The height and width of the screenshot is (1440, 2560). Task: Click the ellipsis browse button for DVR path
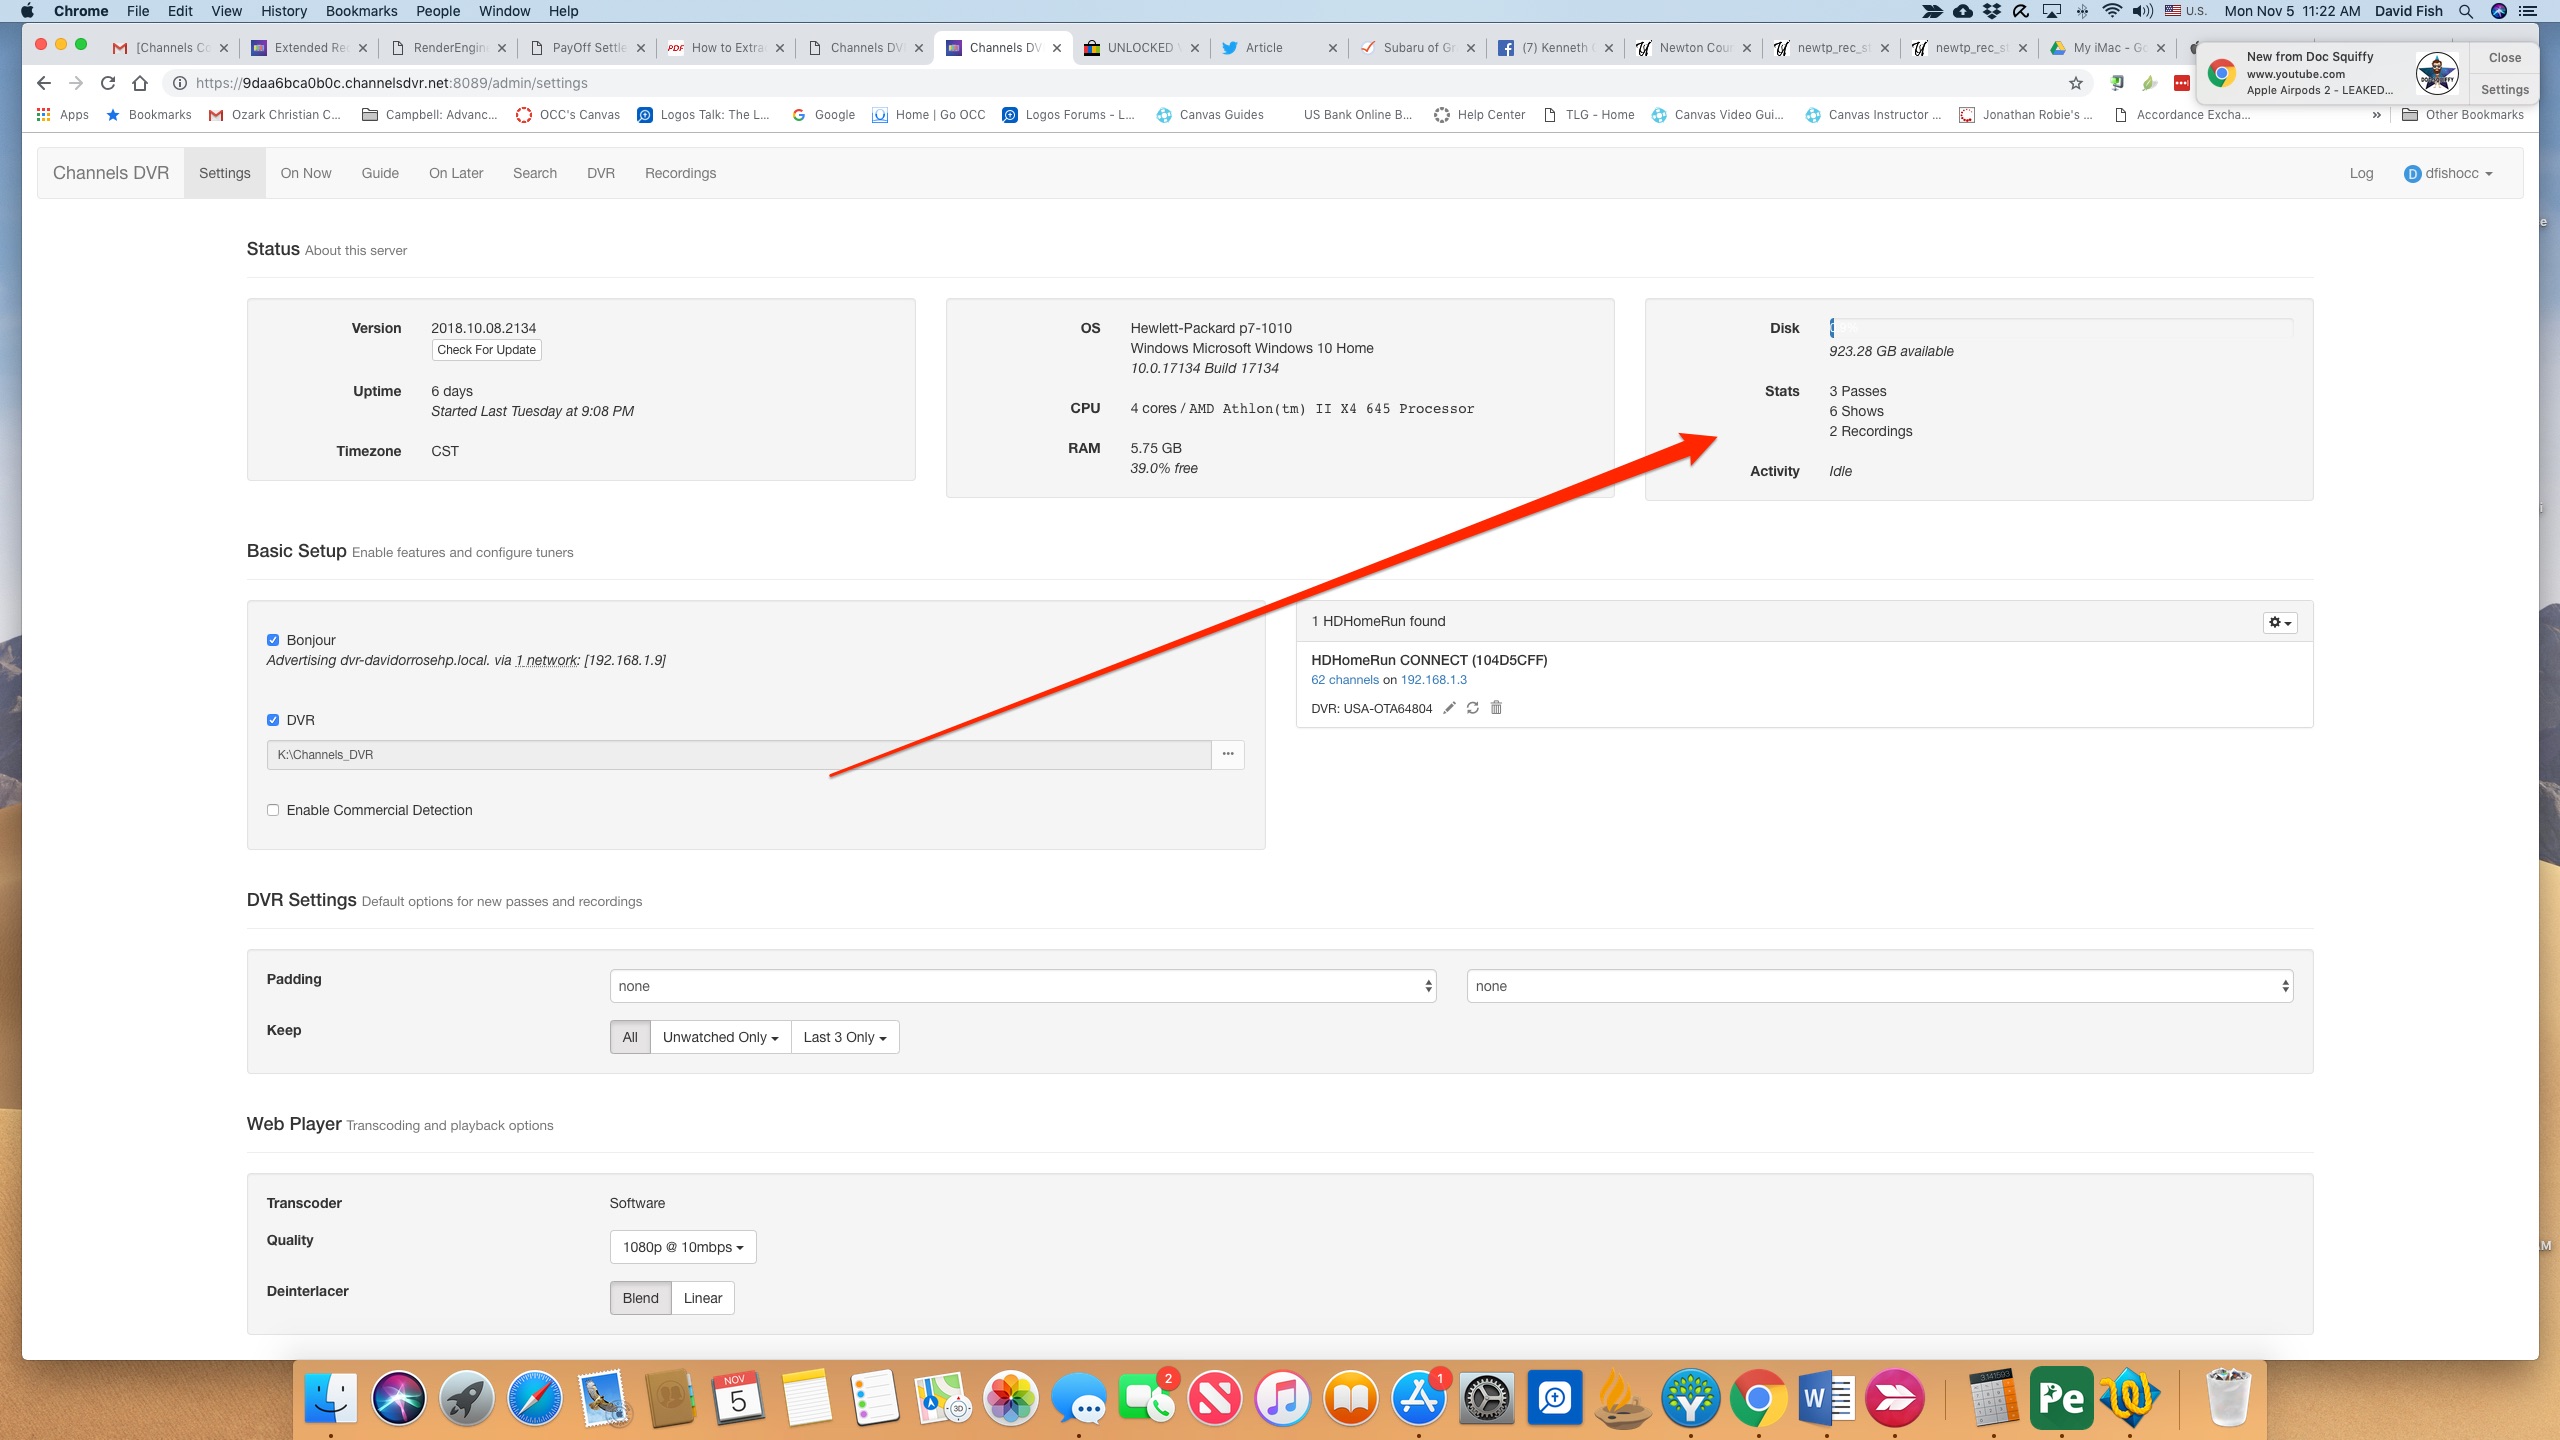click(x=1227, y=754)
